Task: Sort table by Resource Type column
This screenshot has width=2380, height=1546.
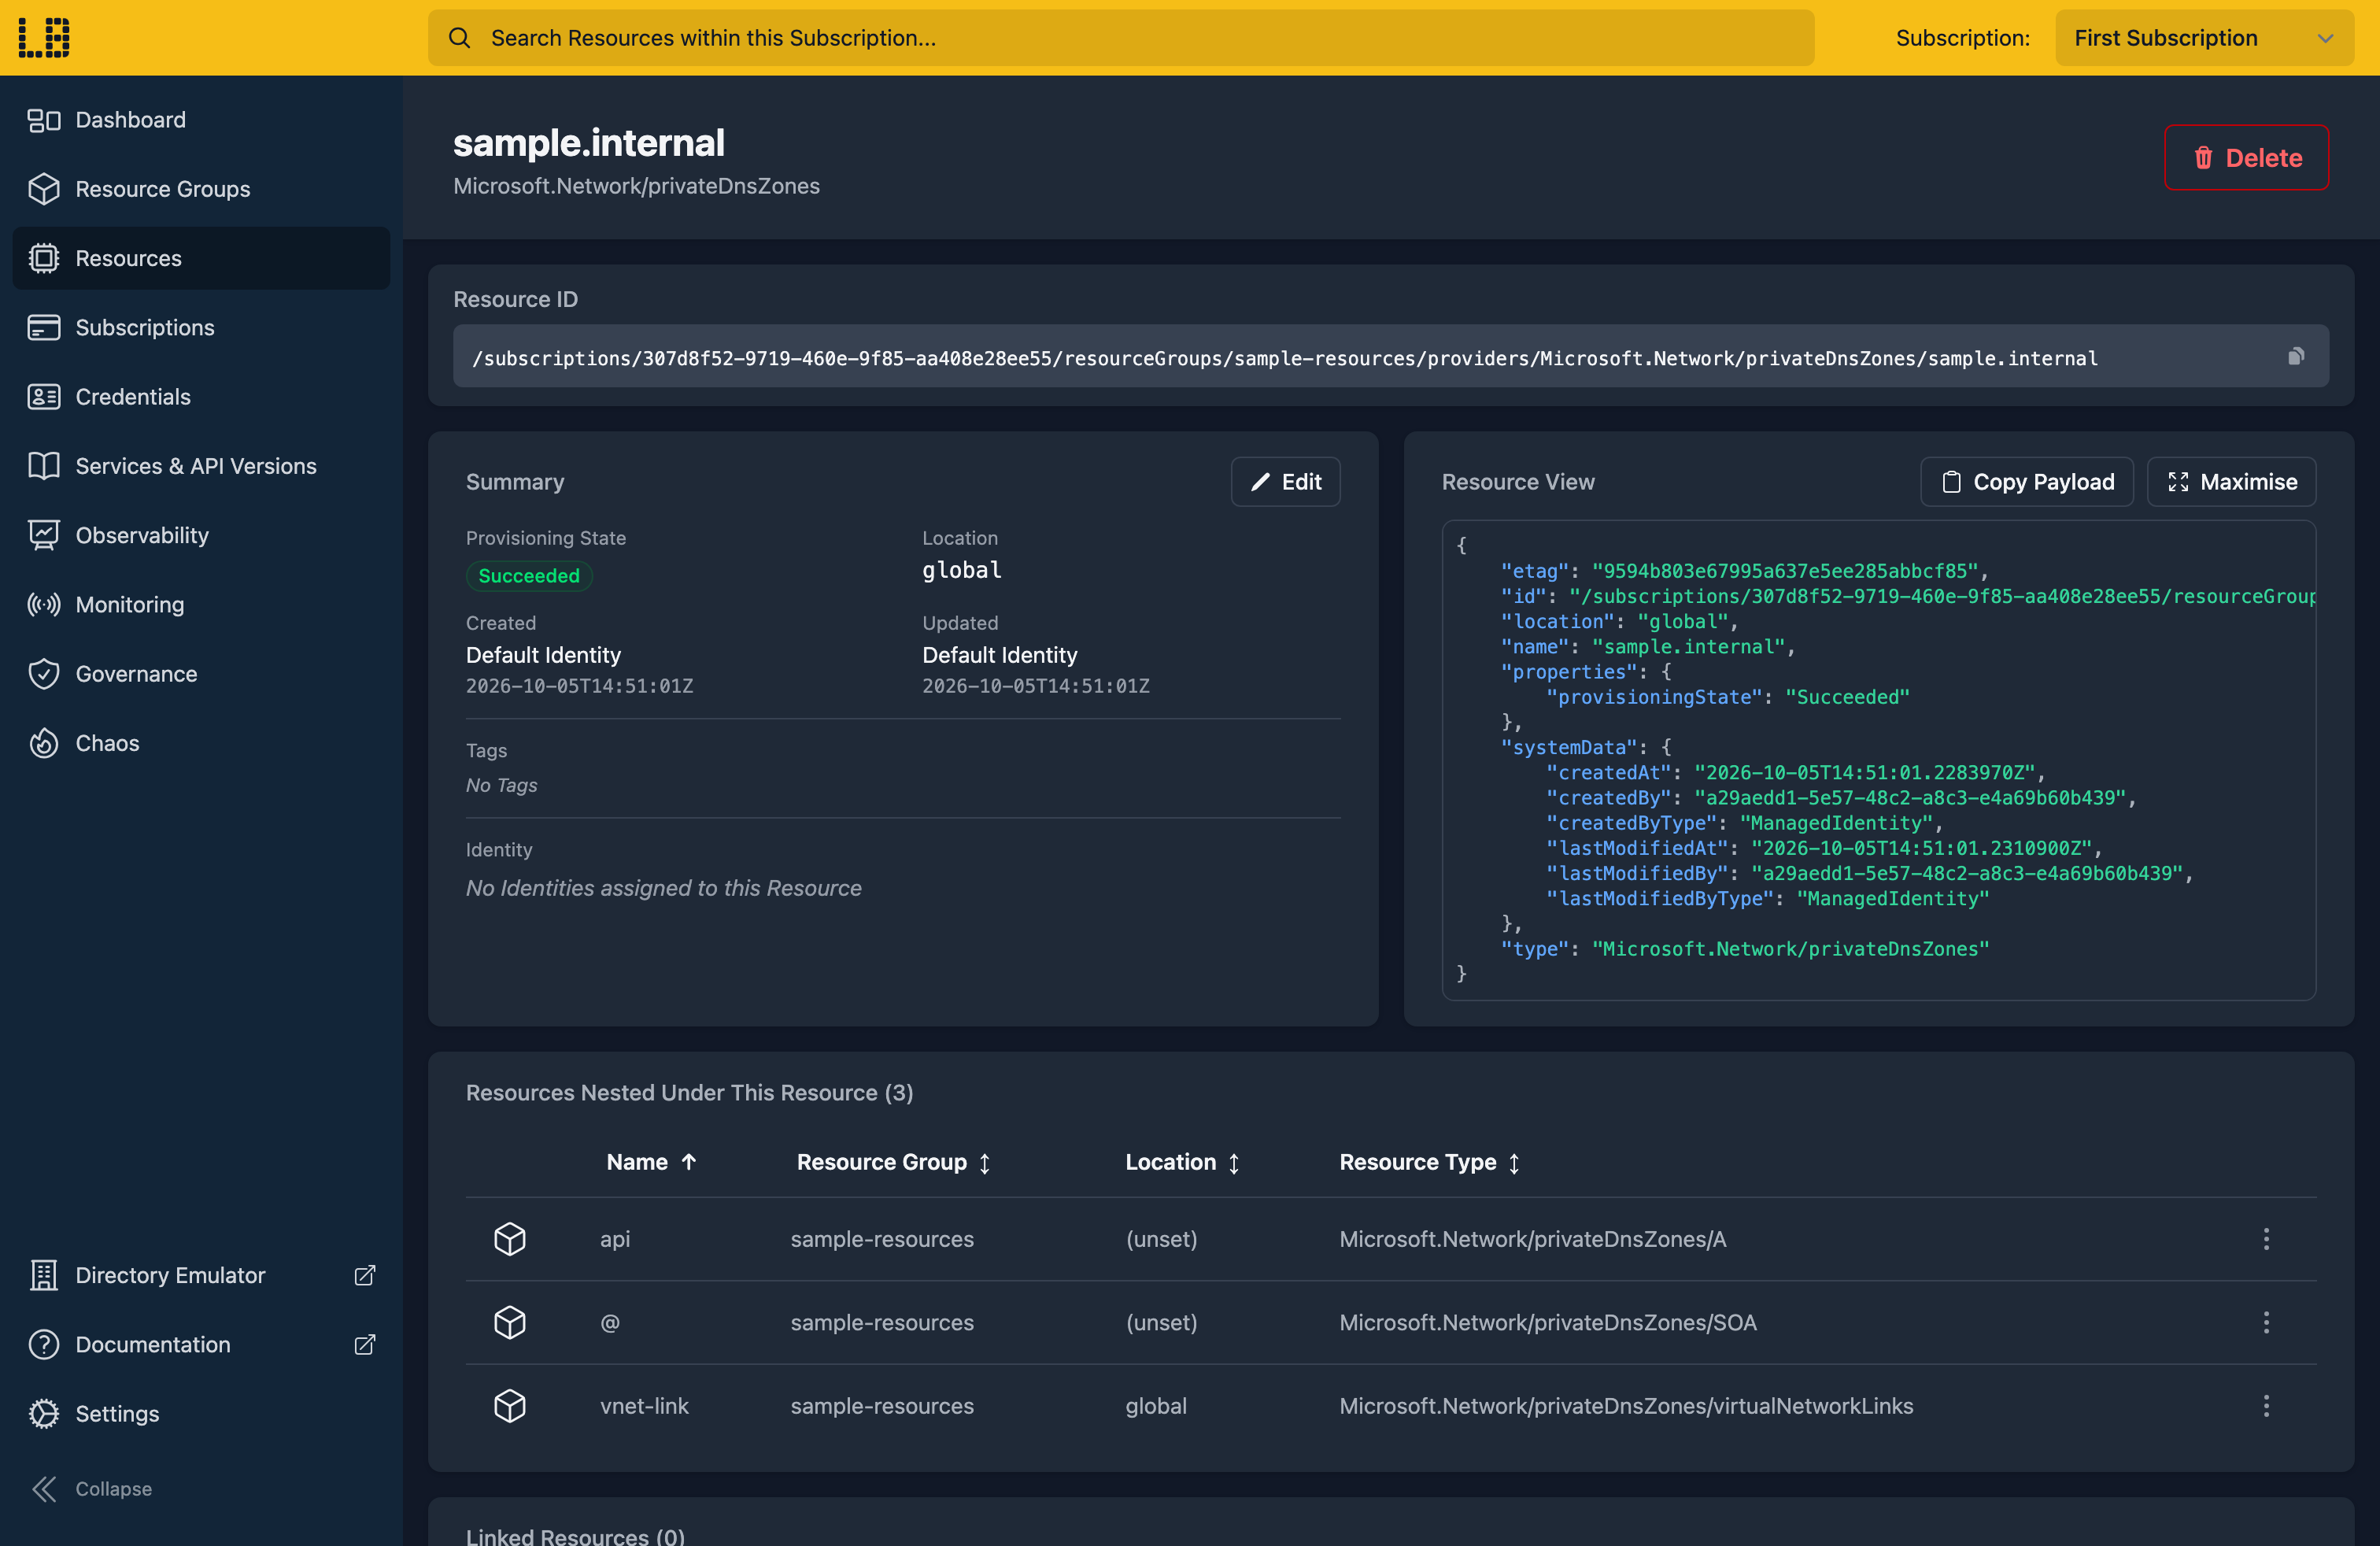Action: [x=1429, y=1162]
